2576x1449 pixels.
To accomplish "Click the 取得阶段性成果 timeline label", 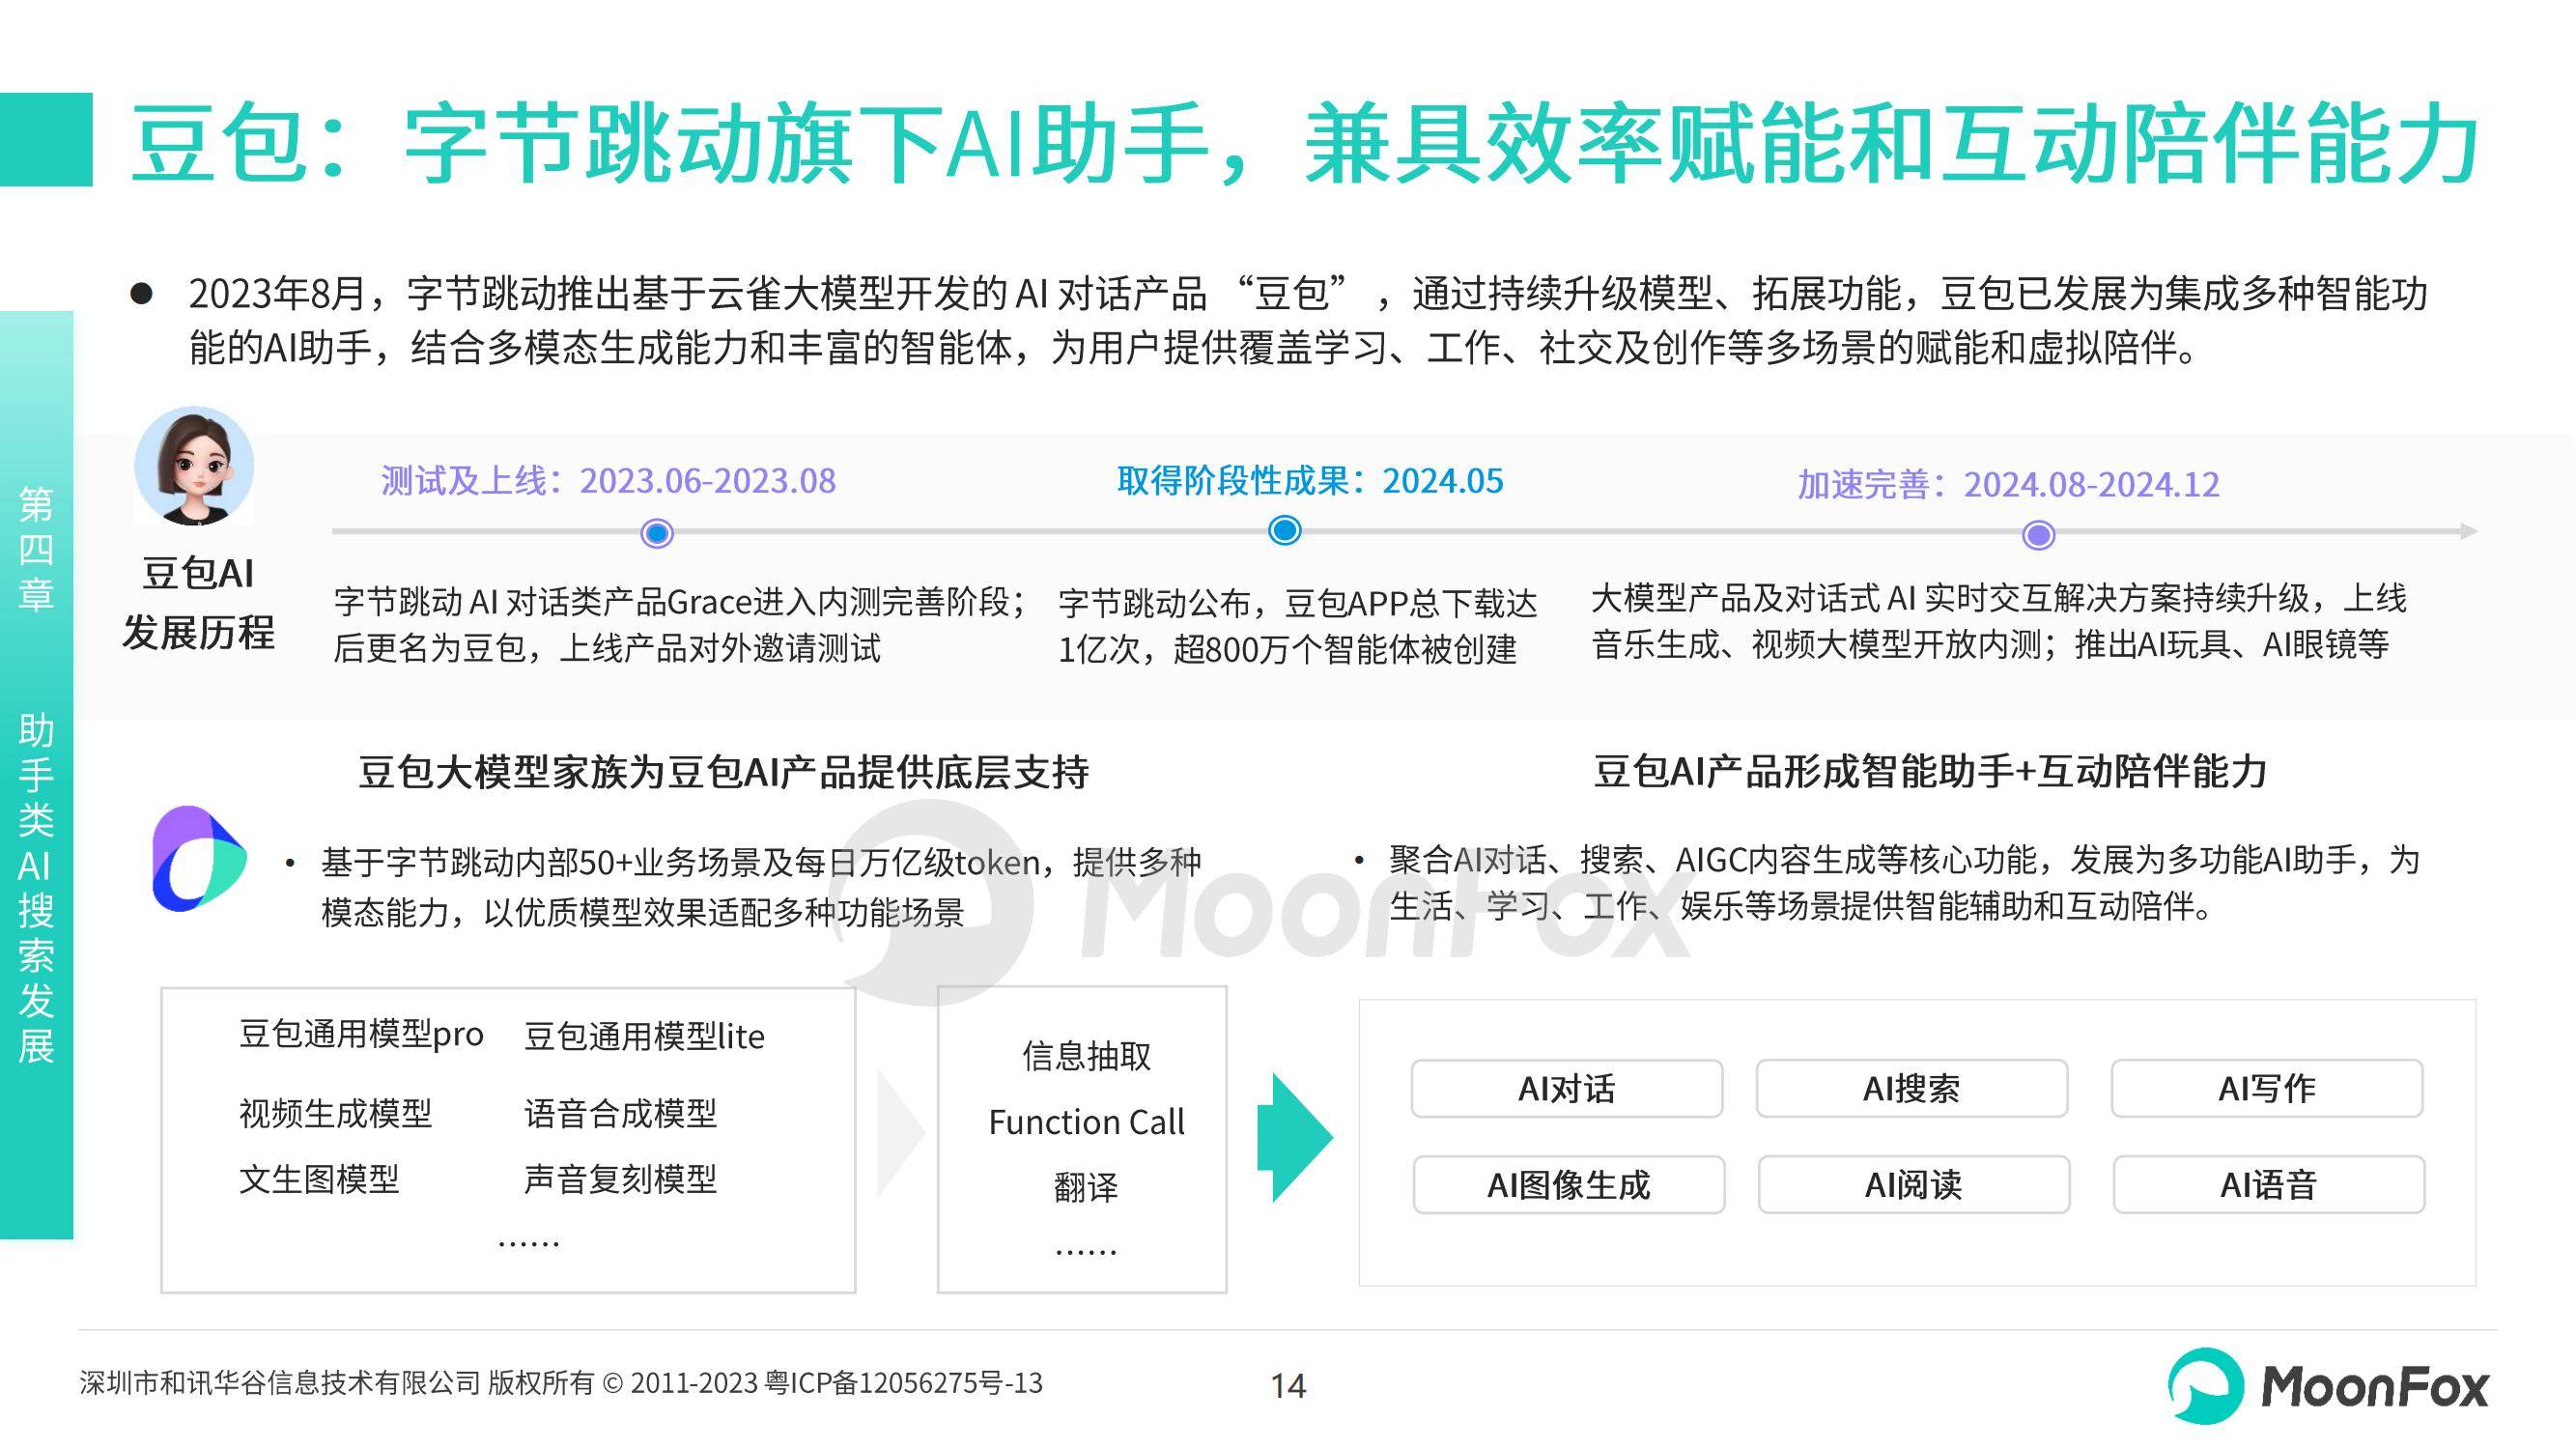I will click(x=1310, y=481).
